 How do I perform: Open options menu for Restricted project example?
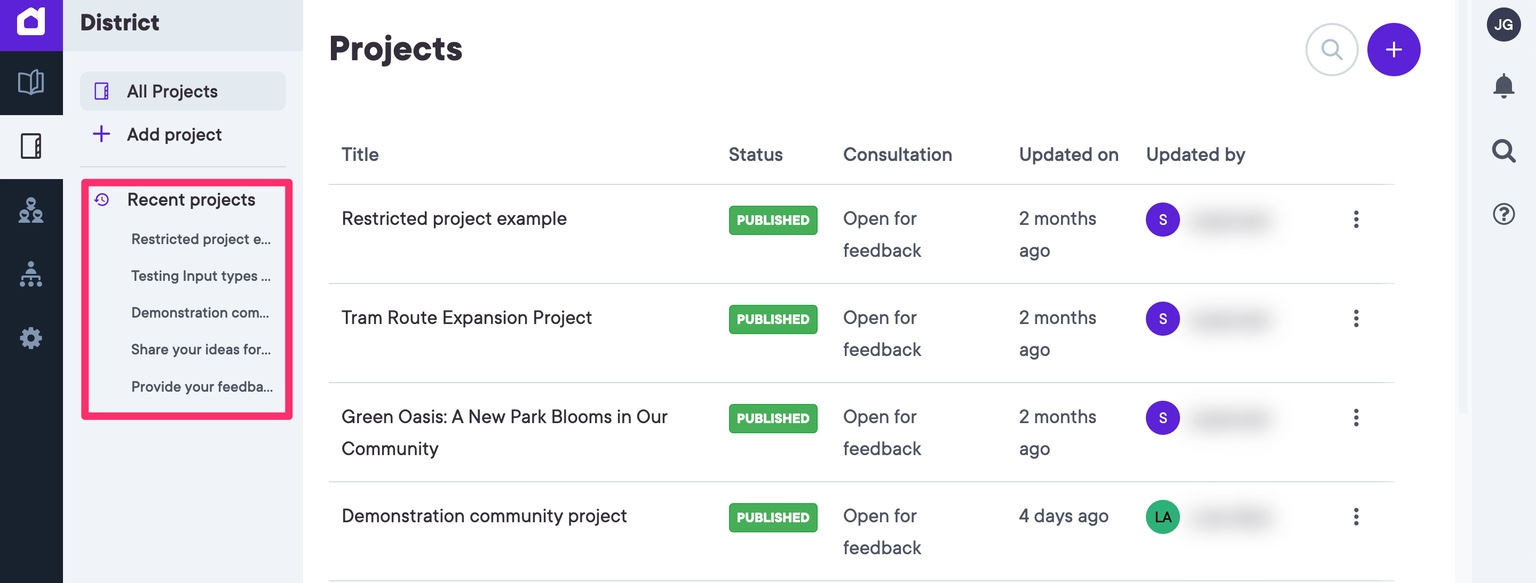[1356, 219]
